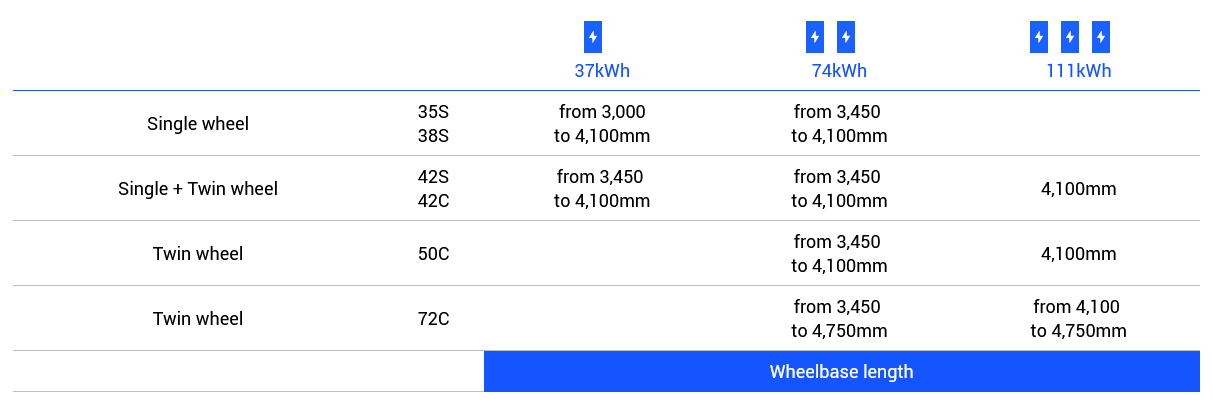Select the Single + Twin wheel row label
This screenshot has height=404, width=1213.
198,189
